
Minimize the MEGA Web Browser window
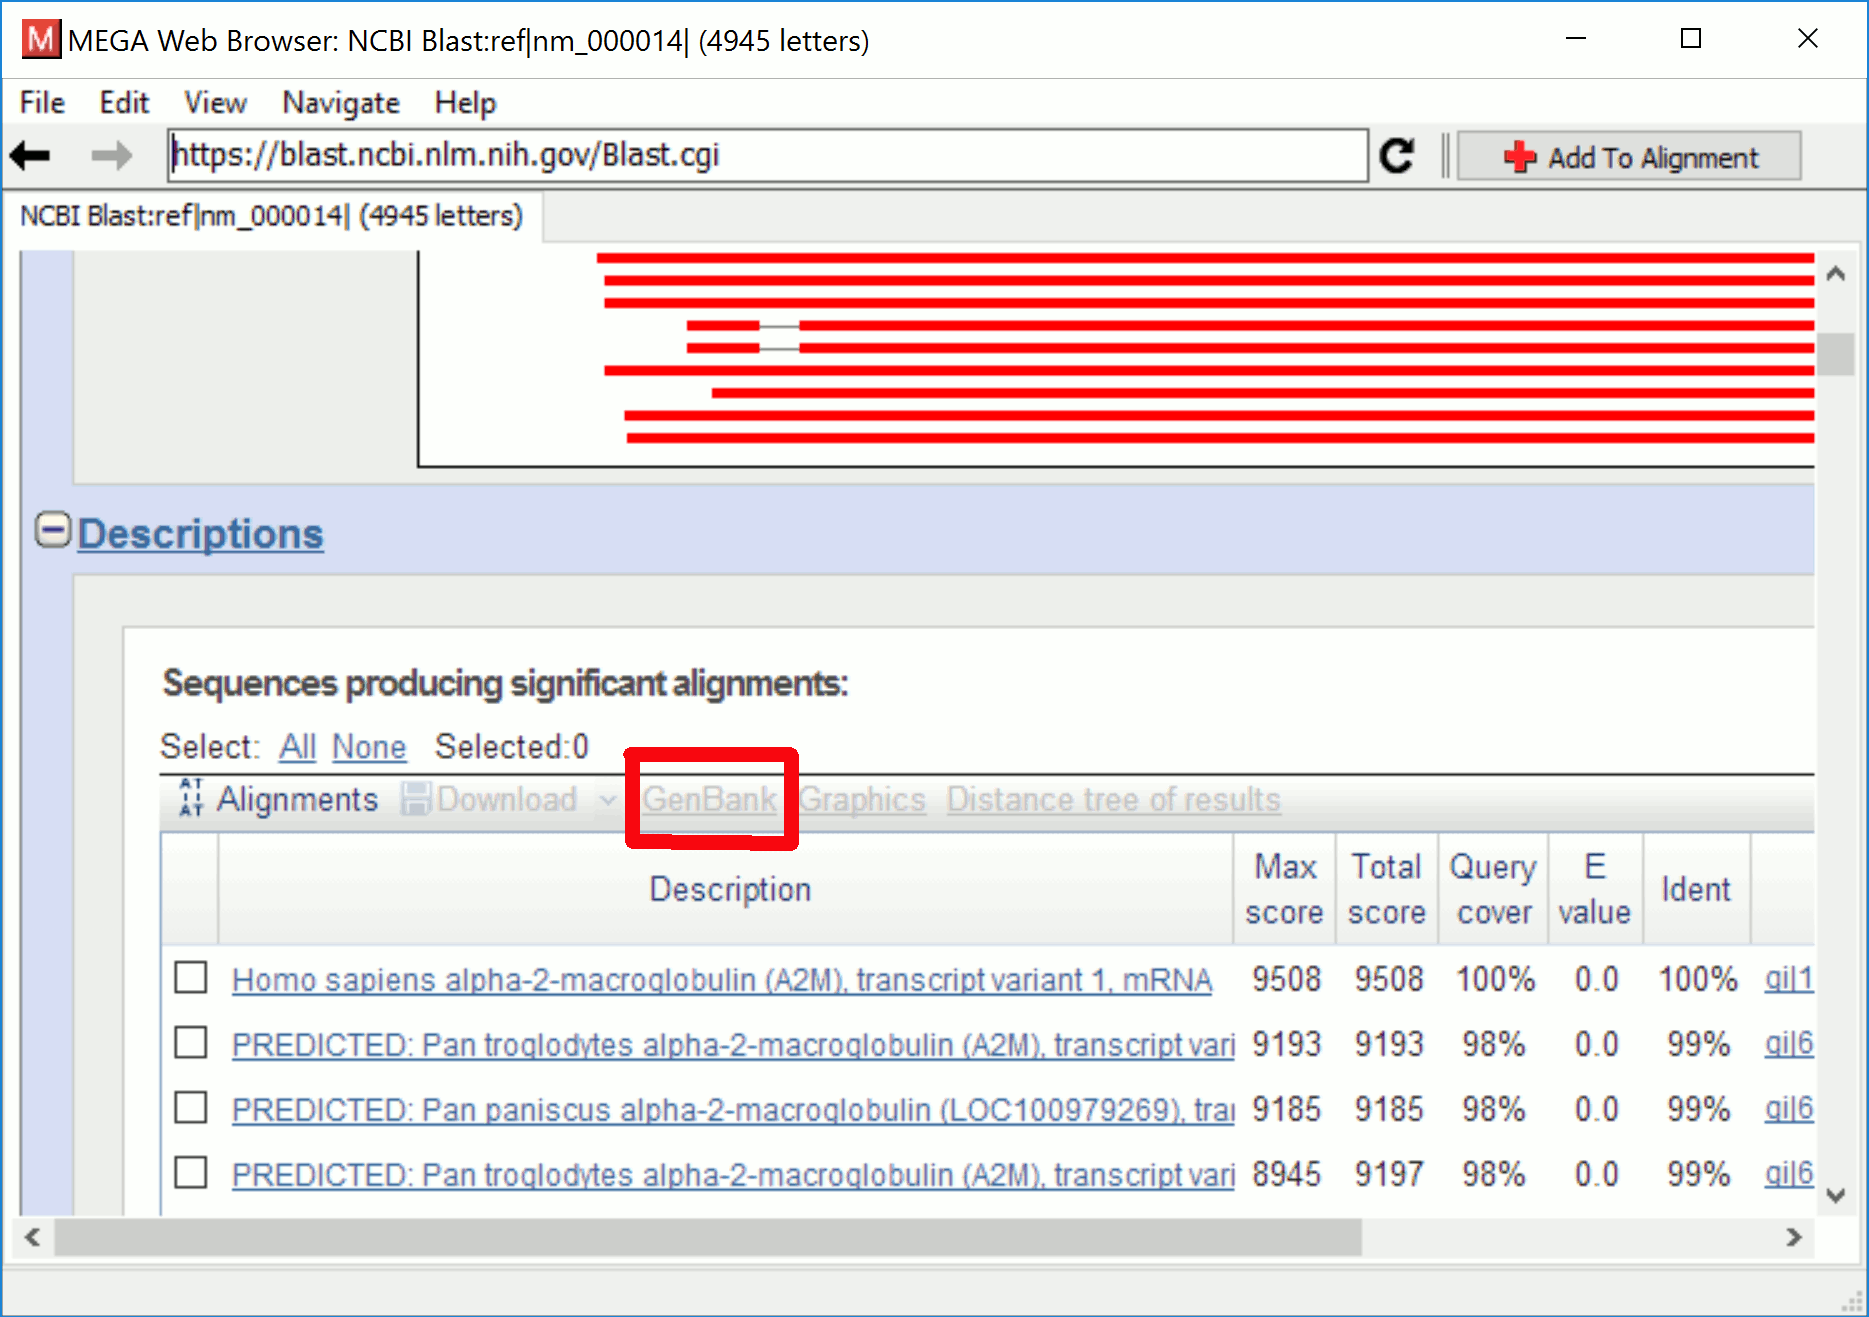click(x=1576, y=39)
